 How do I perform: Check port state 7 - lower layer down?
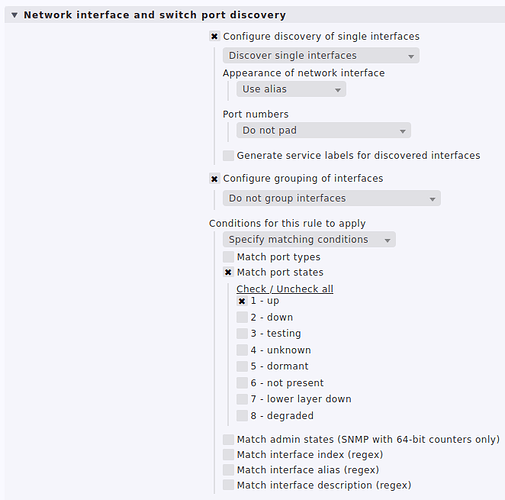pyautogui.click(x=242, y=399)
